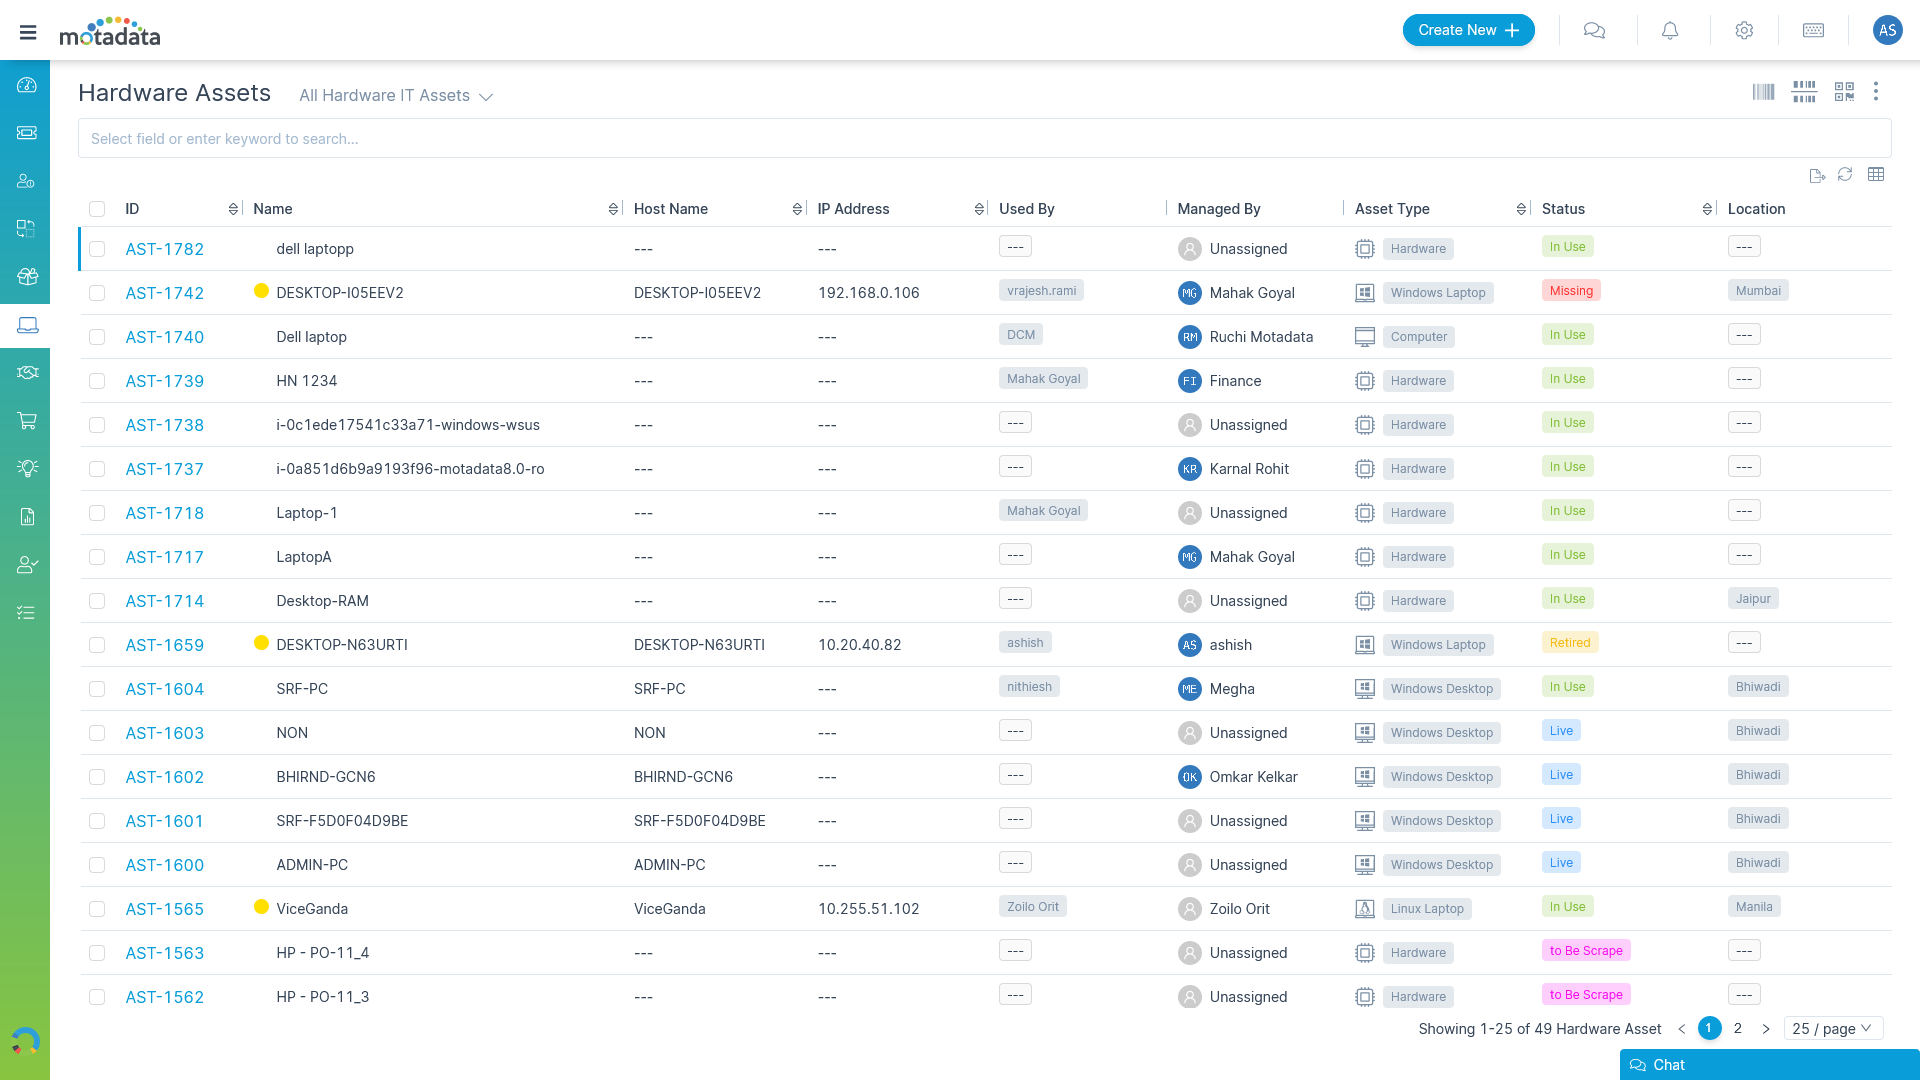
Task: Click the refresh icon above the asset list
Action: 1845,175
